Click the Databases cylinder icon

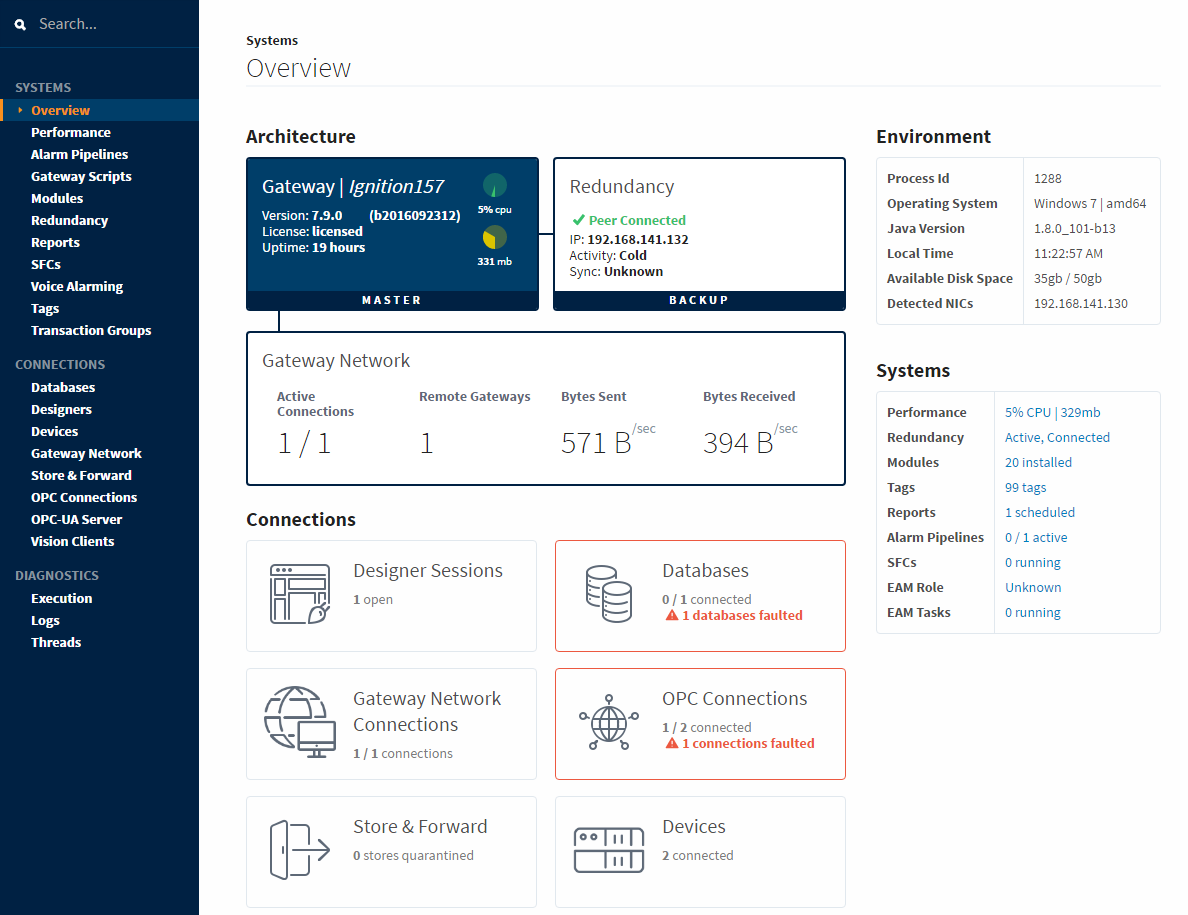pyautogui.click(x=609, y=594)
